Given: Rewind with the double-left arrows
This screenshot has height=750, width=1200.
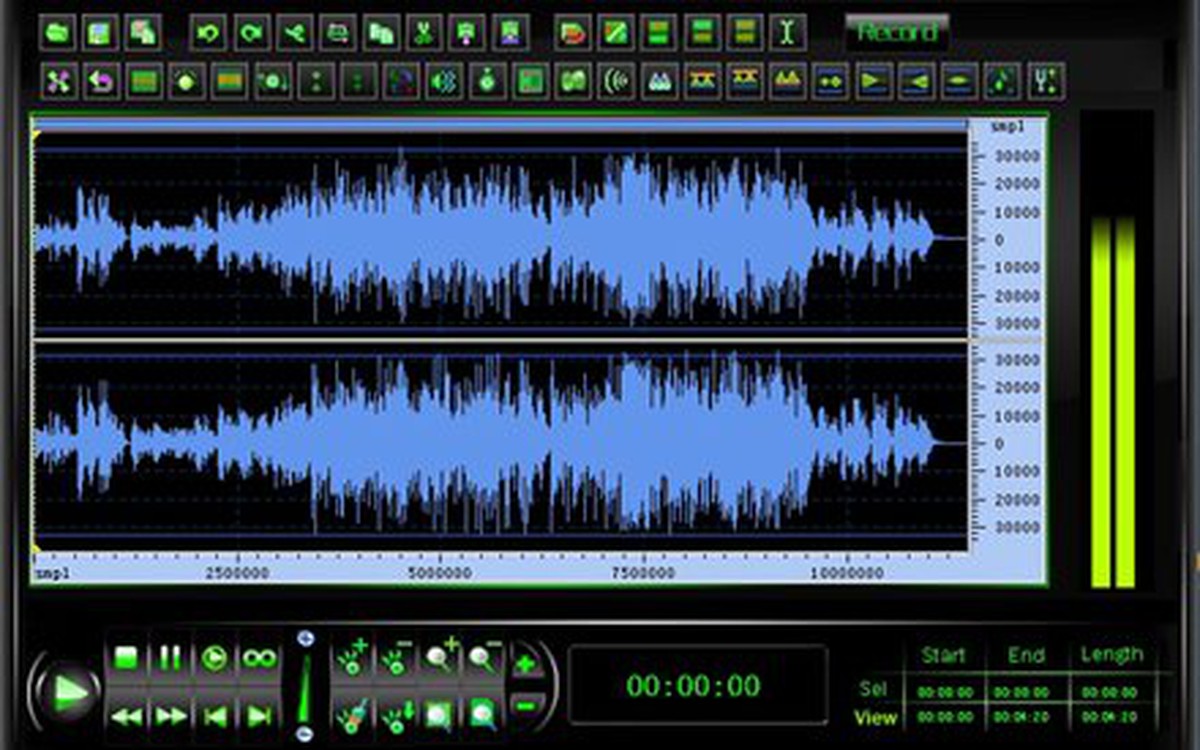Looking at the screenshot, I should (126, 715).
